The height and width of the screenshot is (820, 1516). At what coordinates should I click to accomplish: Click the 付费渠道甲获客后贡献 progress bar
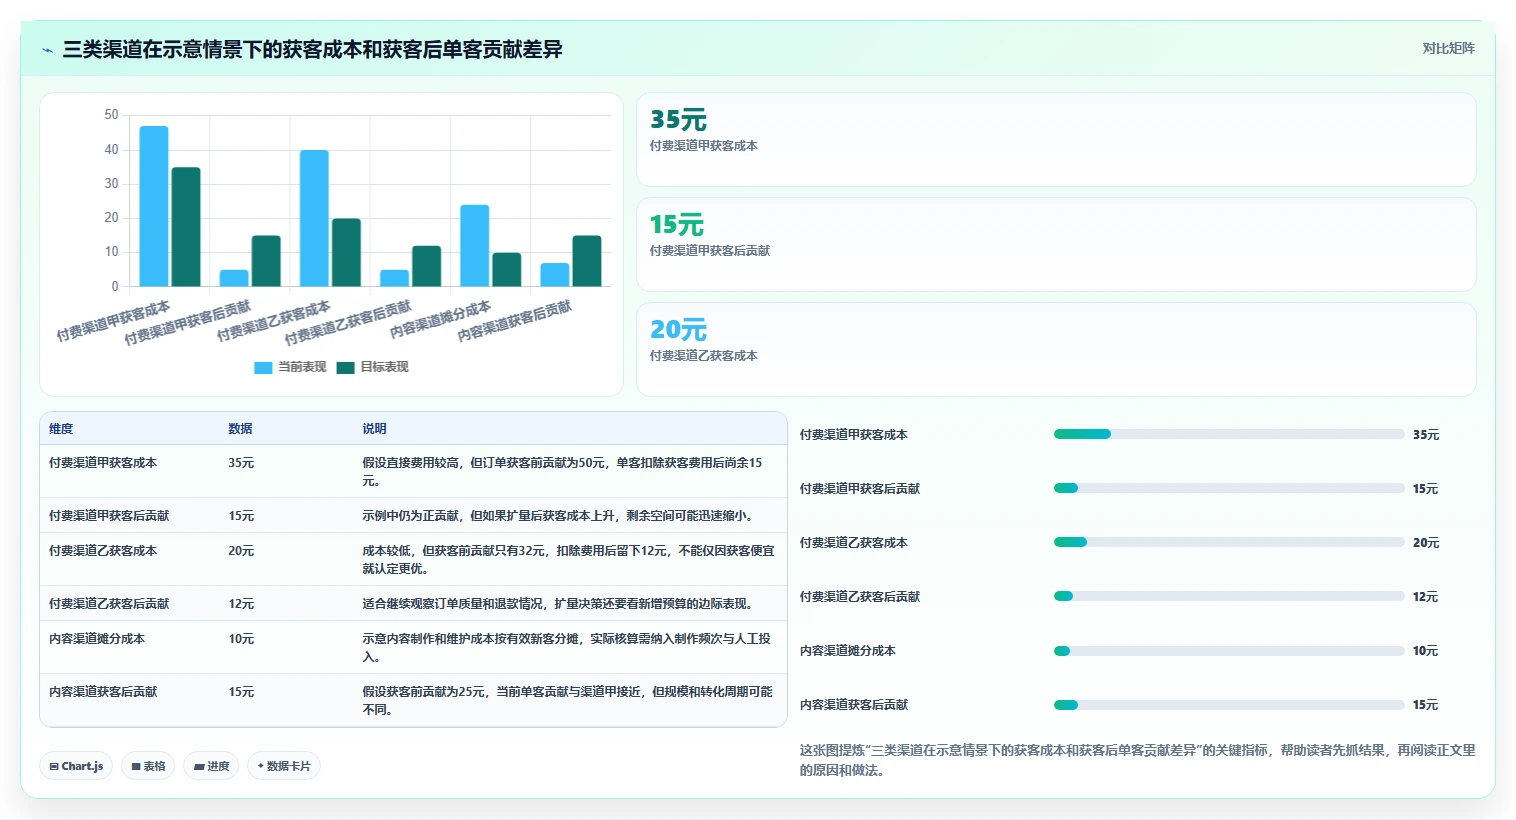point(1229,488)
